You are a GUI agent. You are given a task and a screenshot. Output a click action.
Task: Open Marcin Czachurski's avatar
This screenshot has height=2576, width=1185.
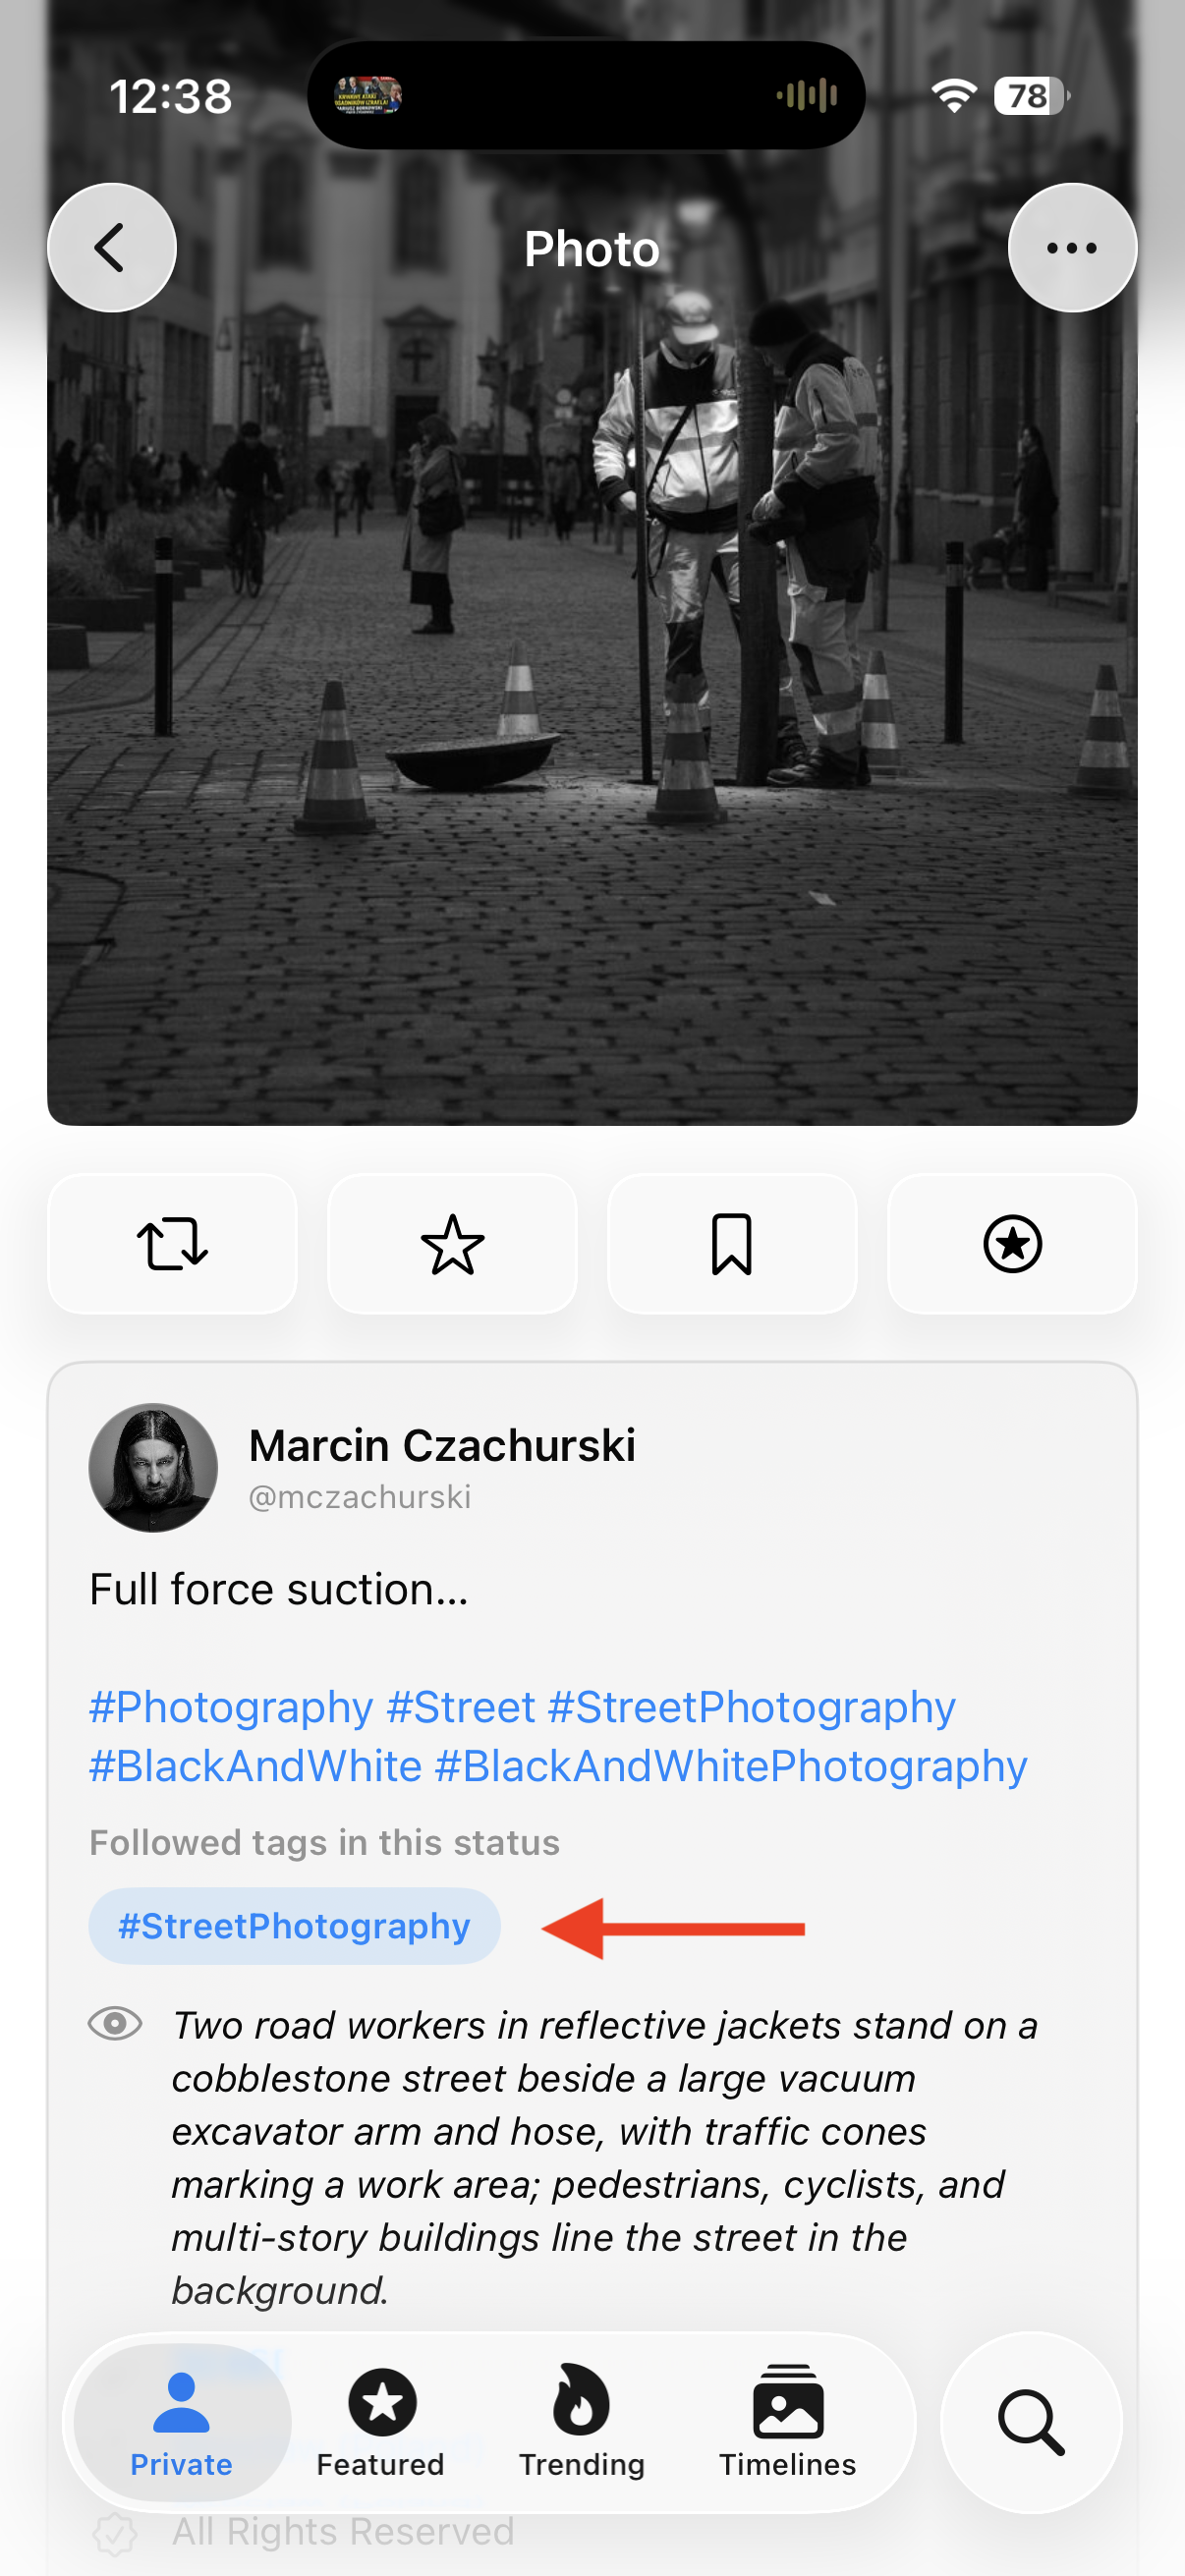point(153,1467)
